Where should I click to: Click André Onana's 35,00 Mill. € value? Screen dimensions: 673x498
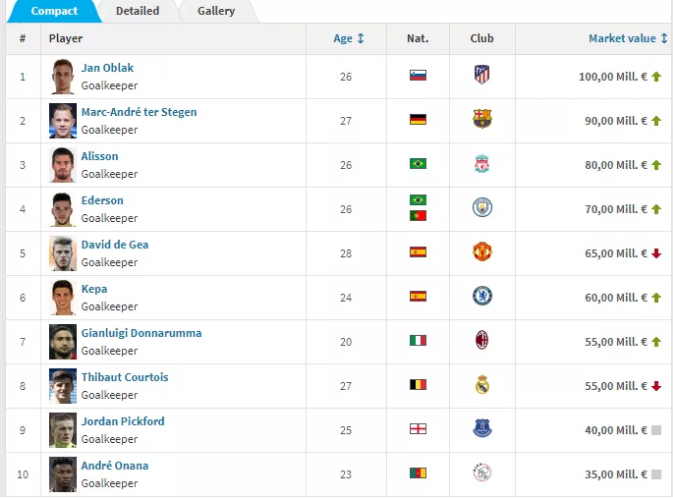(x=615, y=474)
